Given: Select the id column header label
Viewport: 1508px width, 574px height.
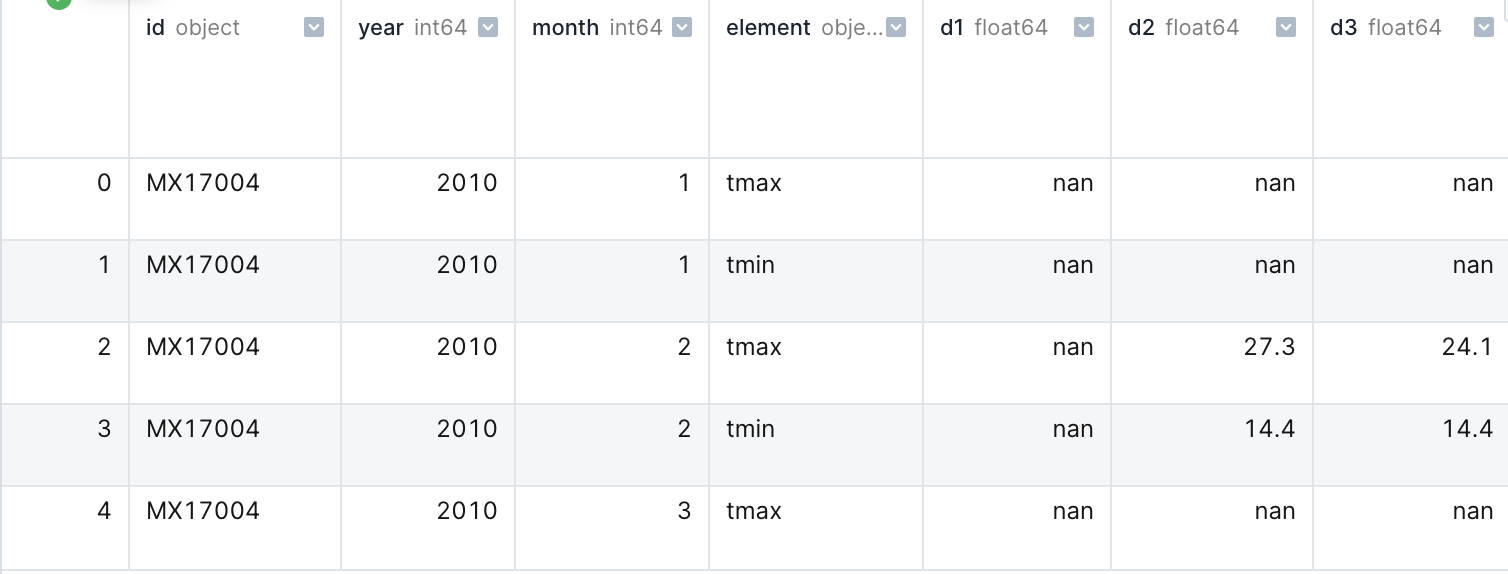Looking at the screenshot, I should click(155, 28).
